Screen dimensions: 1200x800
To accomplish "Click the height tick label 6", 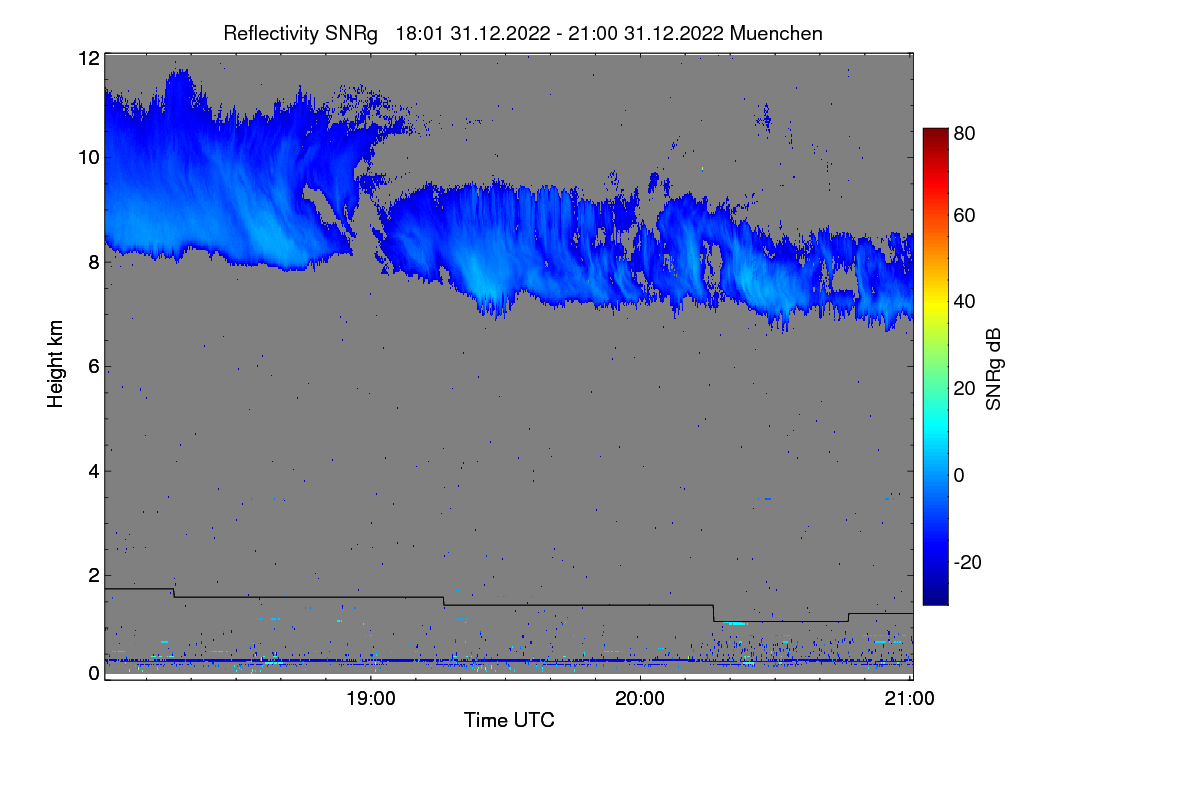I will 93,366.
